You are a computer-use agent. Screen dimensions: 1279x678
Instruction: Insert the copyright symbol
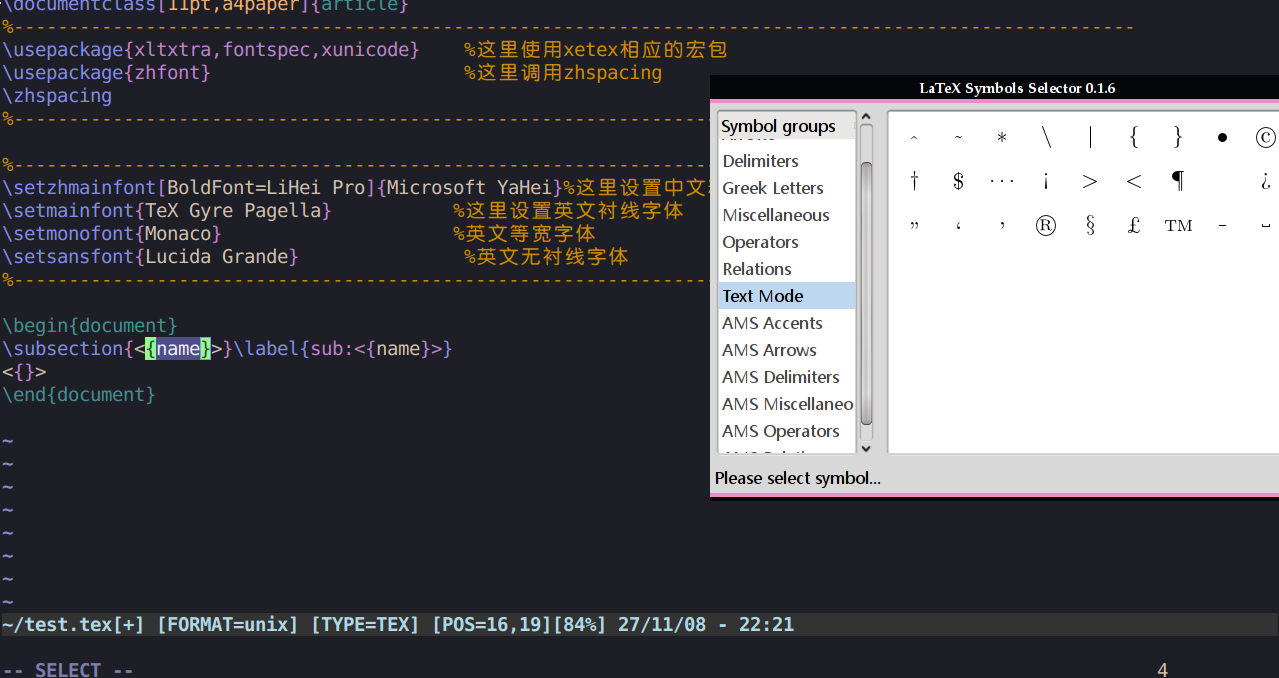1265,137
